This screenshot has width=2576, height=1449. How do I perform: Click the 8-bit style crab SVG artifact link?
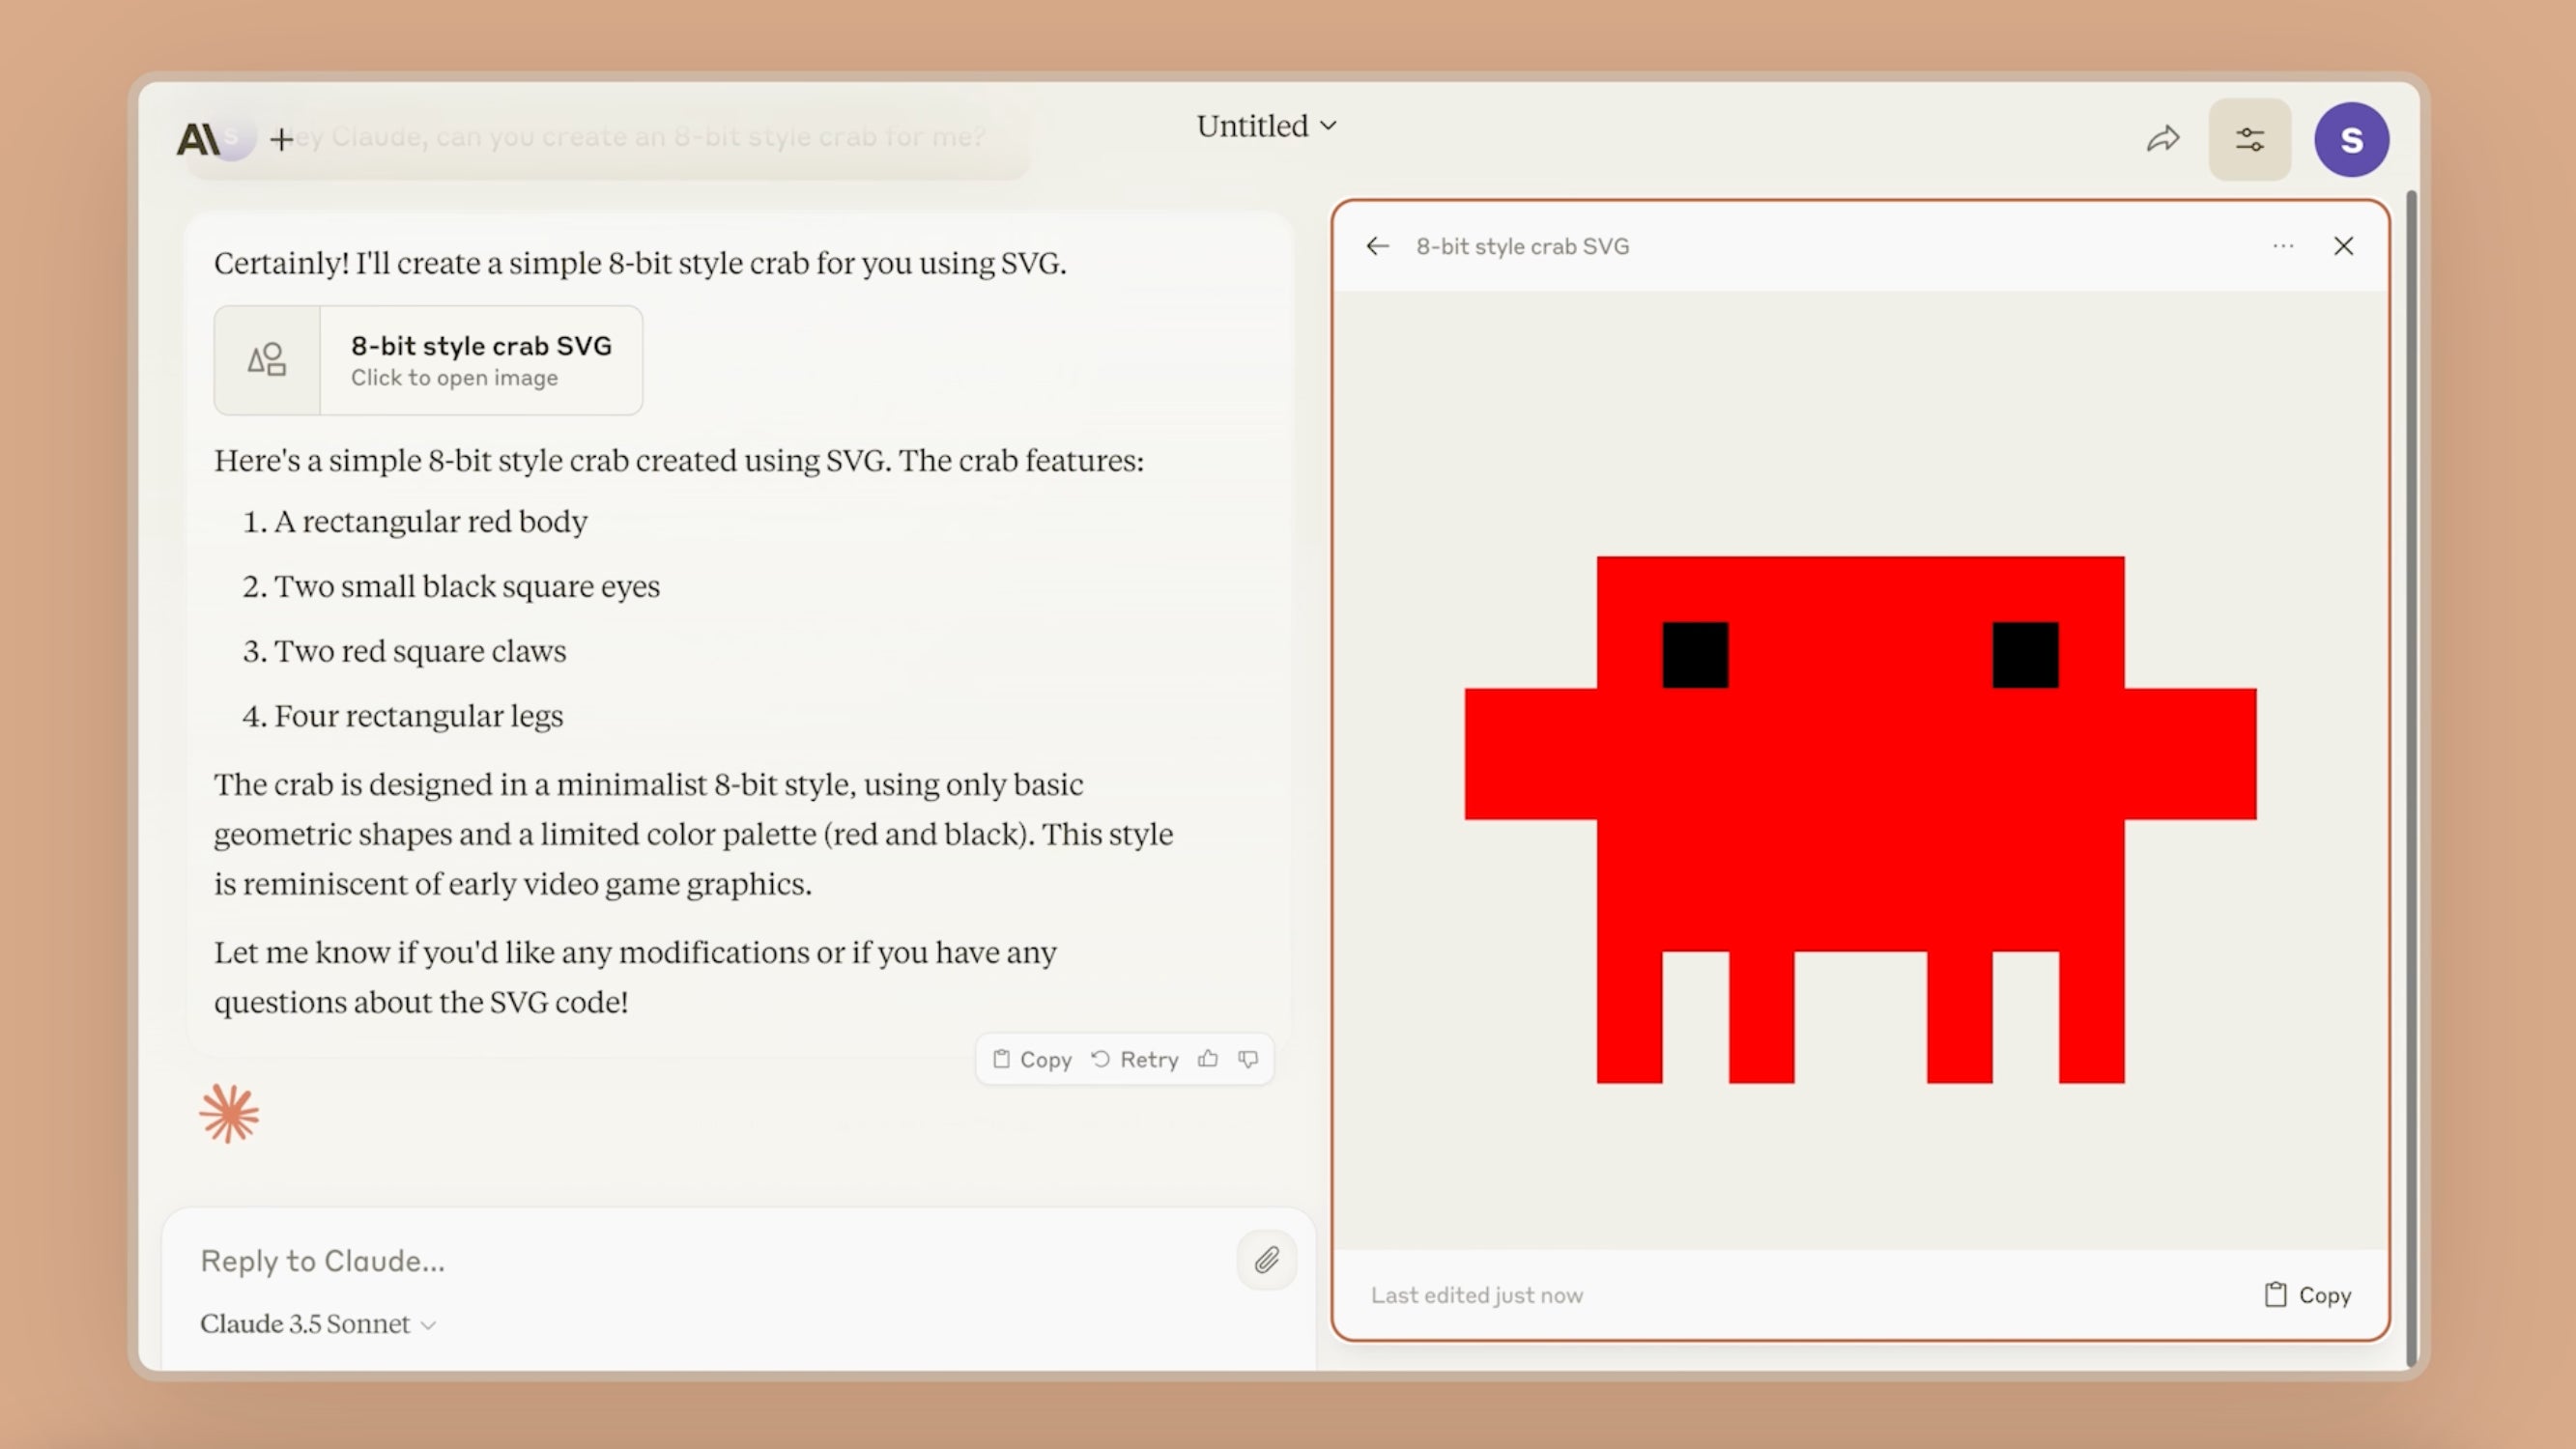pyautogui.click(x=428, y=359)
